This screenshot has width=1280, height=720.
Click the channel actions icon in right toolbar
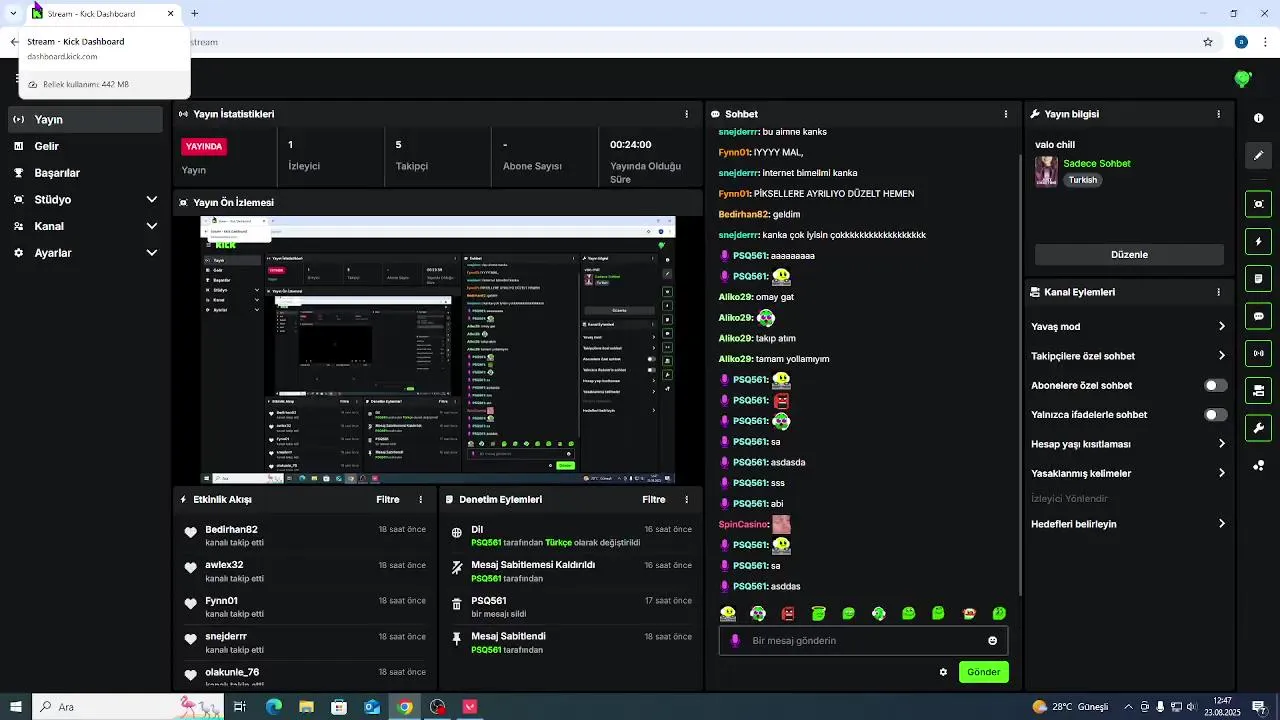1258,390
